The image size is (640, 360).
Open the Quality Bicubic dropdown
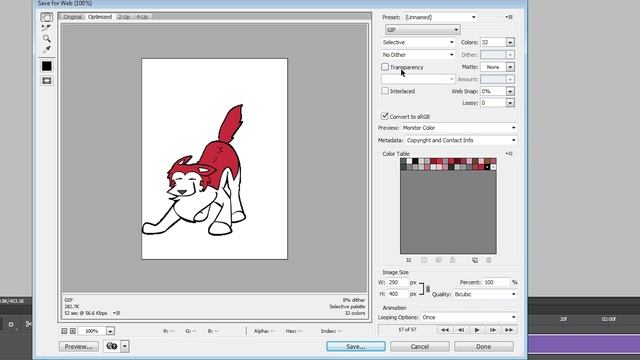(x=485, y=294)
